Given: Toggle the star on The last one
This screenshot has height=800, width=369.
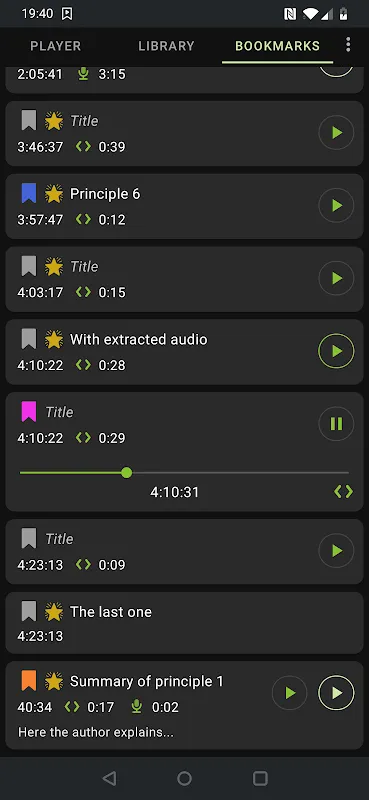Looking at the screenshot, I should (x=54, y=612).
